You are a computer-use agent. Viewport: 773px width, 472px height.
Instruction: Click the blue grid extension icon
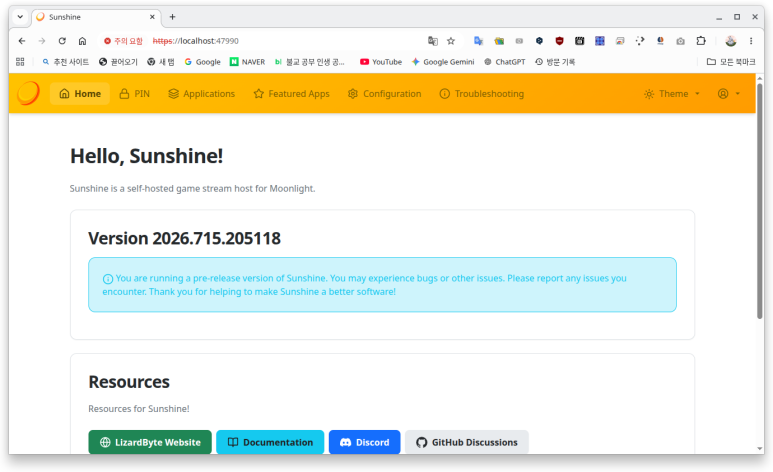click(599, 41)
